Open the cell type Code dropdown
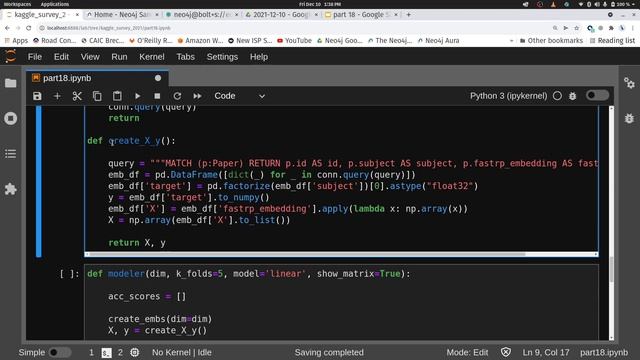The image size is (640, 360). [x=240, y=96]
